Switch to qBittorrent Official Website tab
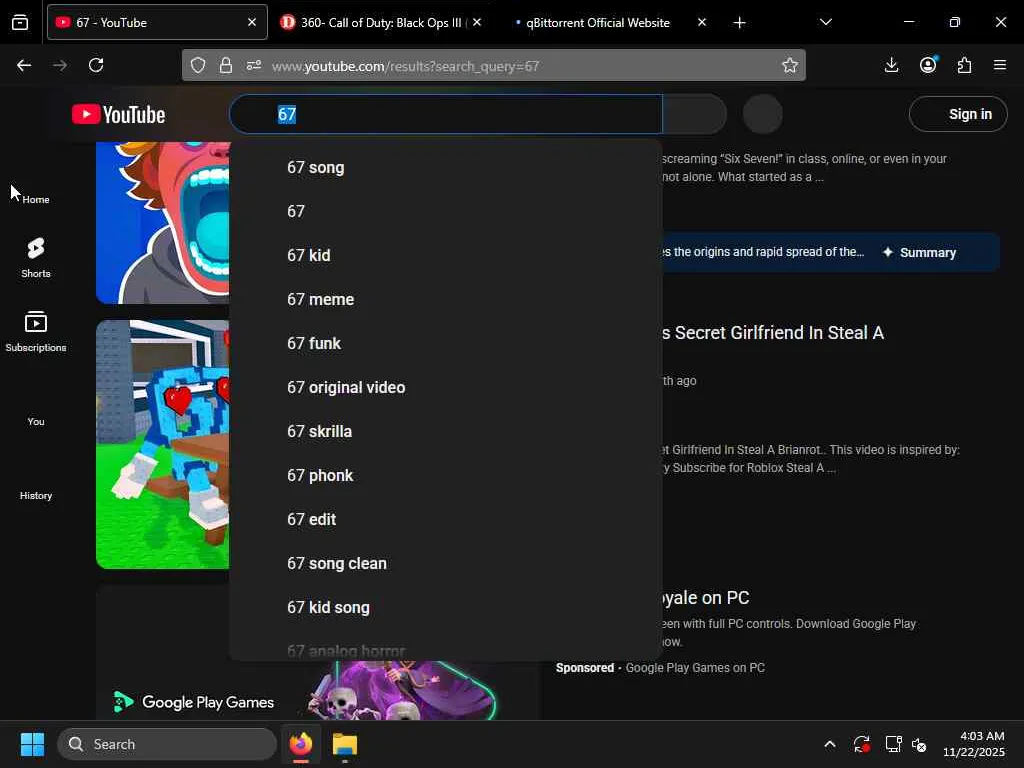Viewport: 1024px width, 768px height. coord(598,23)
